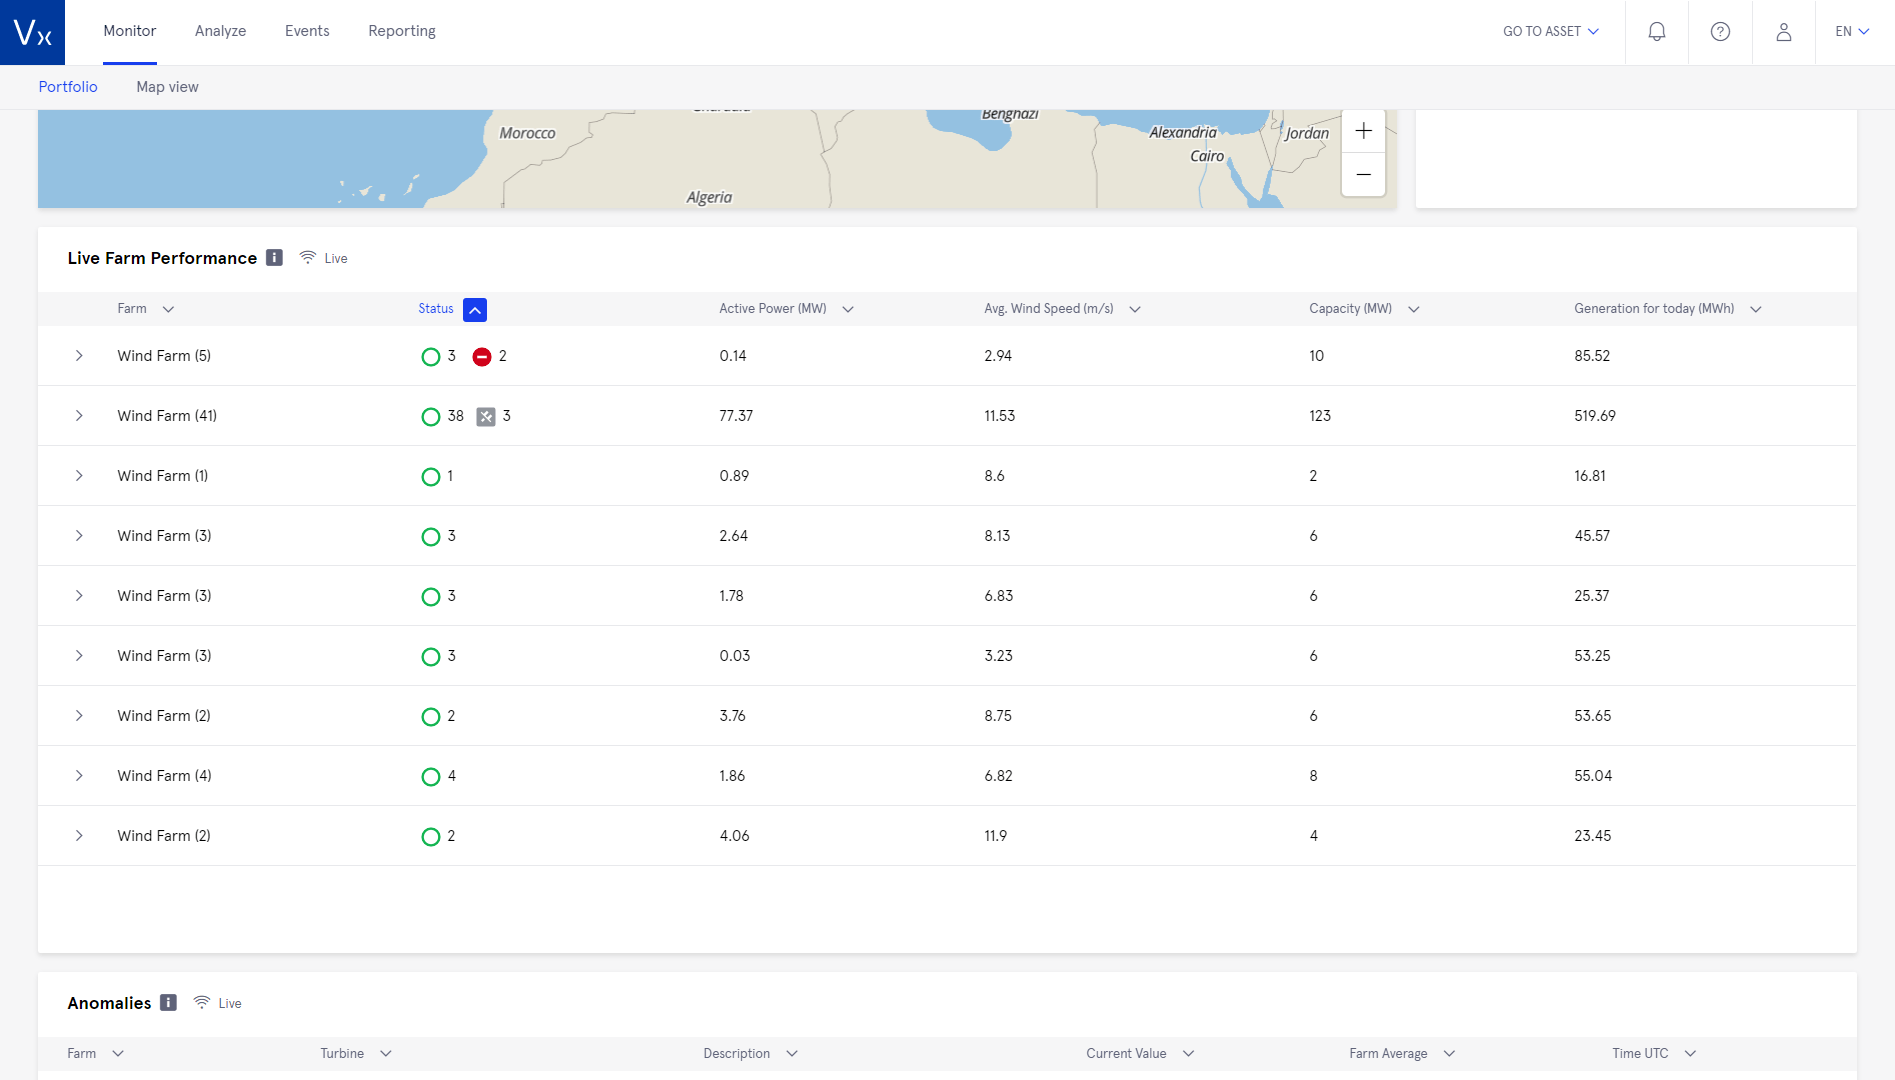1895x1080 pixels.
Task: Click the Vx logo home icon
Action: (x=32, y=32)
